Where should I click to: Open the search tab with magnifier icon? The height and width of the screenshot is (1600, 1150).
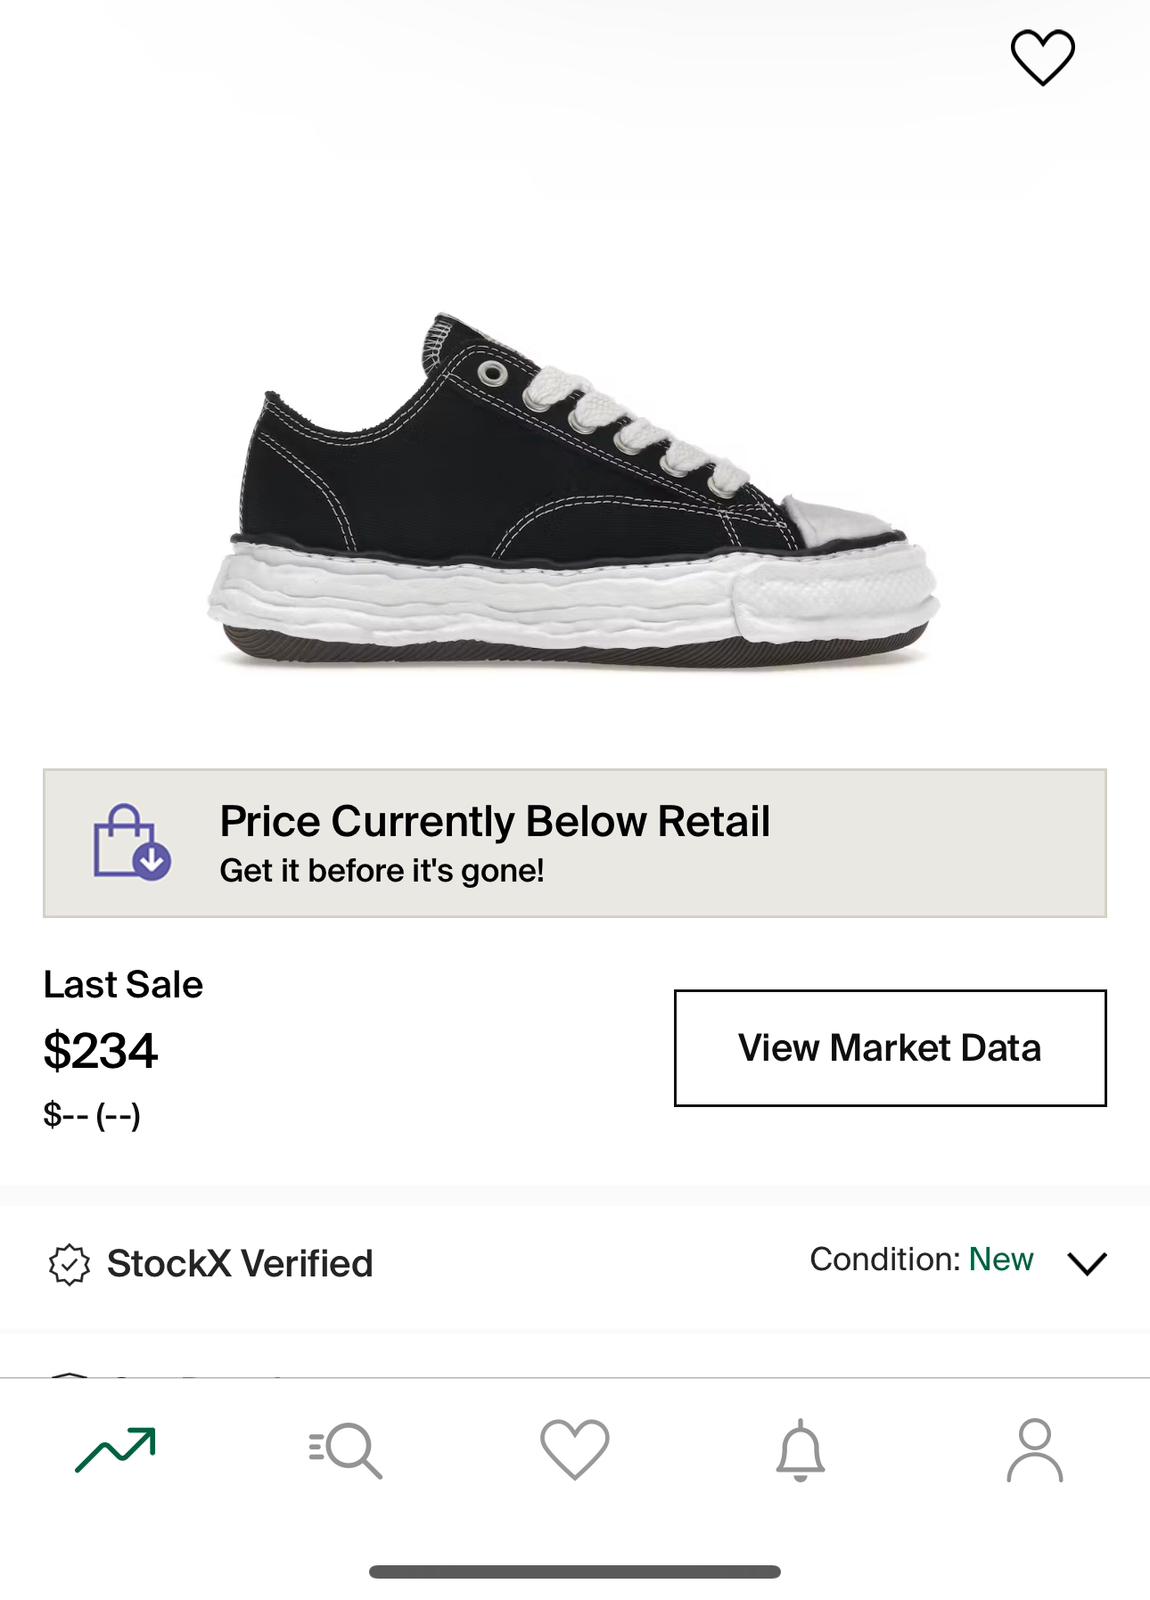click(x=346, y=1450)
